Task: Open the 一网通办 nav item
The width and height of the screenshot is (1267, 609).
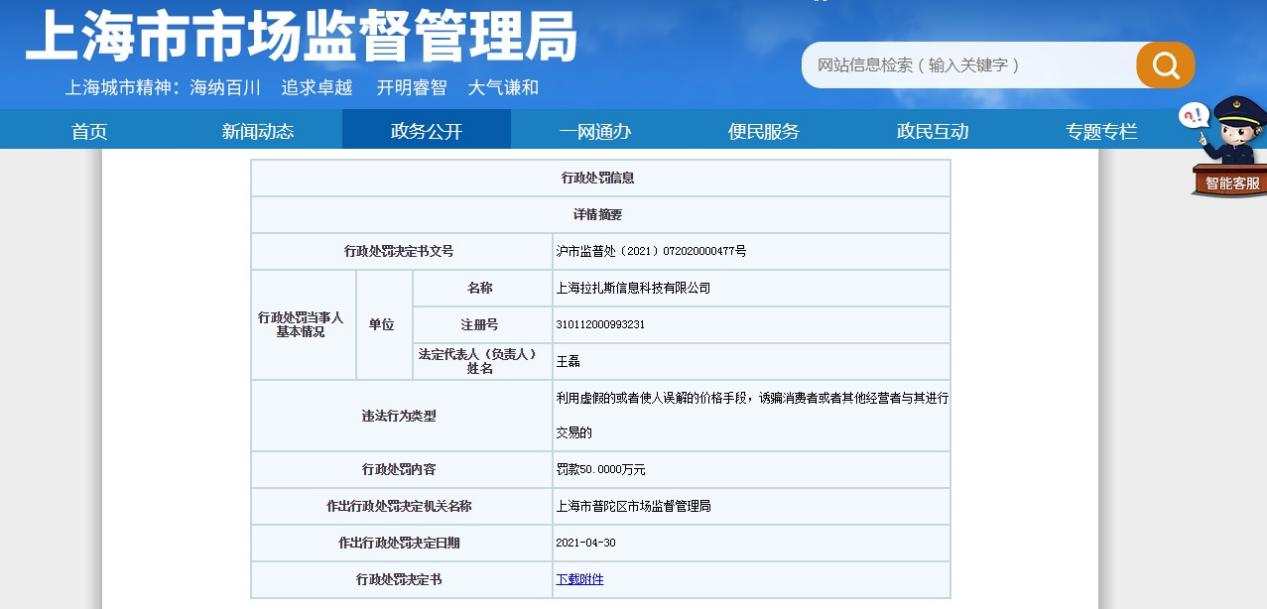Action: click(x=595, y=131)
